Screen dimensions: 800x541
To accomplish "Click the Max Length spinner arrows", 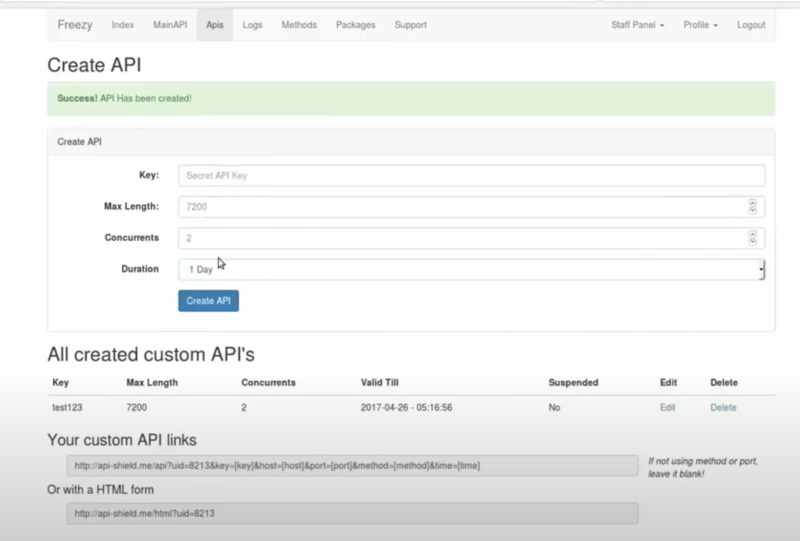I will [752, 207].
